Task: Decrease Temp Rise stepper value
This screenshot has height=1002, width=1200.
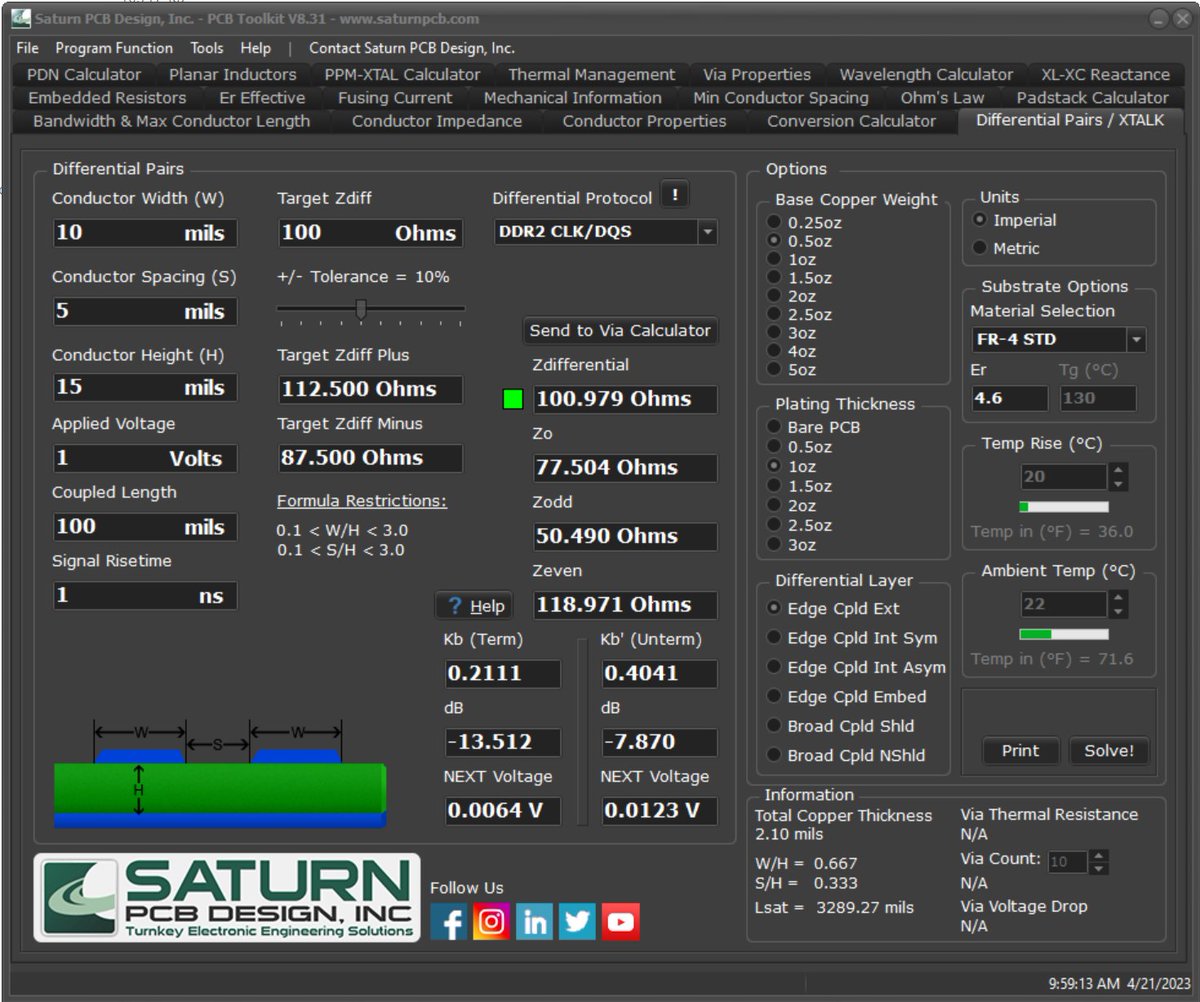Action: point(1118,484)
